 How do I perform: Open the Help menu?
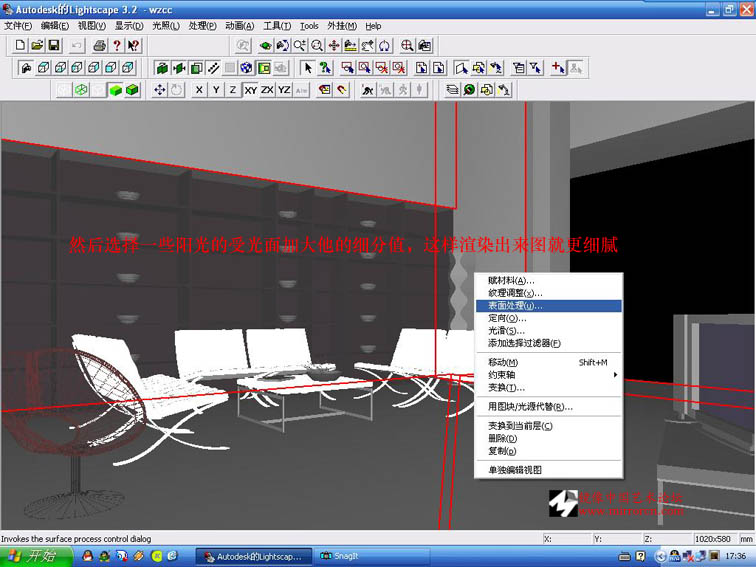coord(373,26)
